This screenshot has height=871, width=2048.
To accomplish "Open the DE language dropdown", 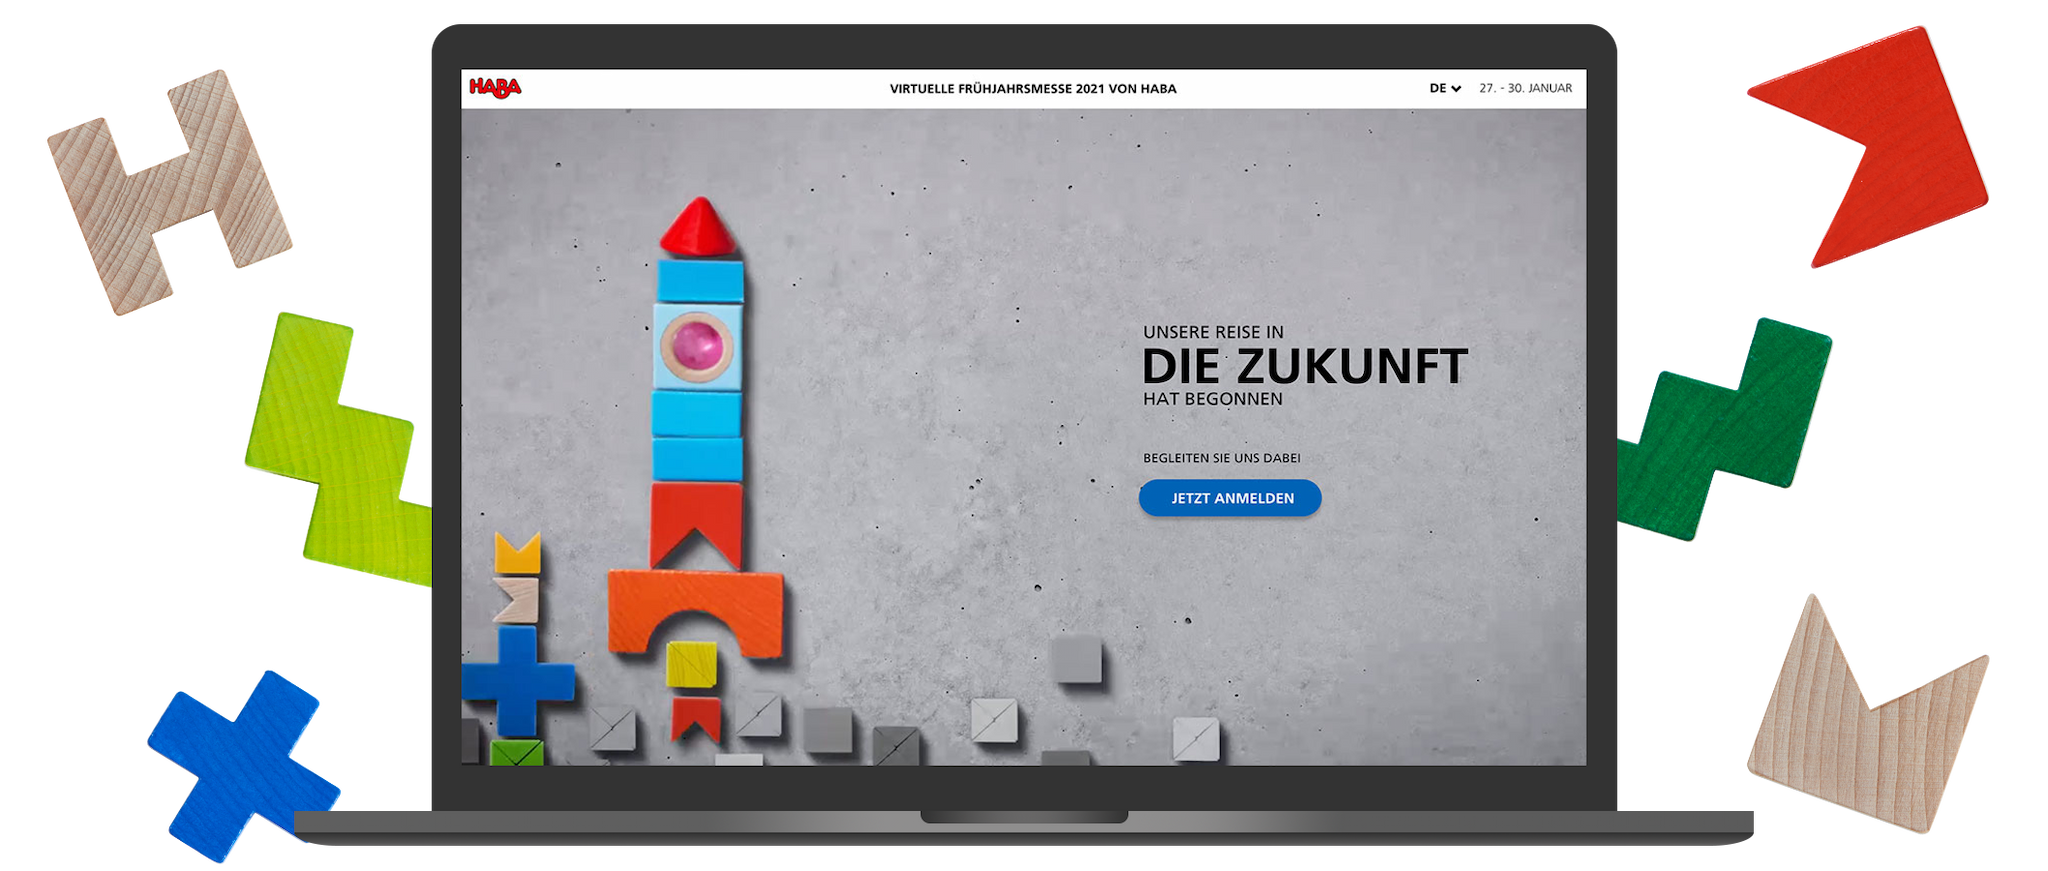I will tap(1444, 88).
